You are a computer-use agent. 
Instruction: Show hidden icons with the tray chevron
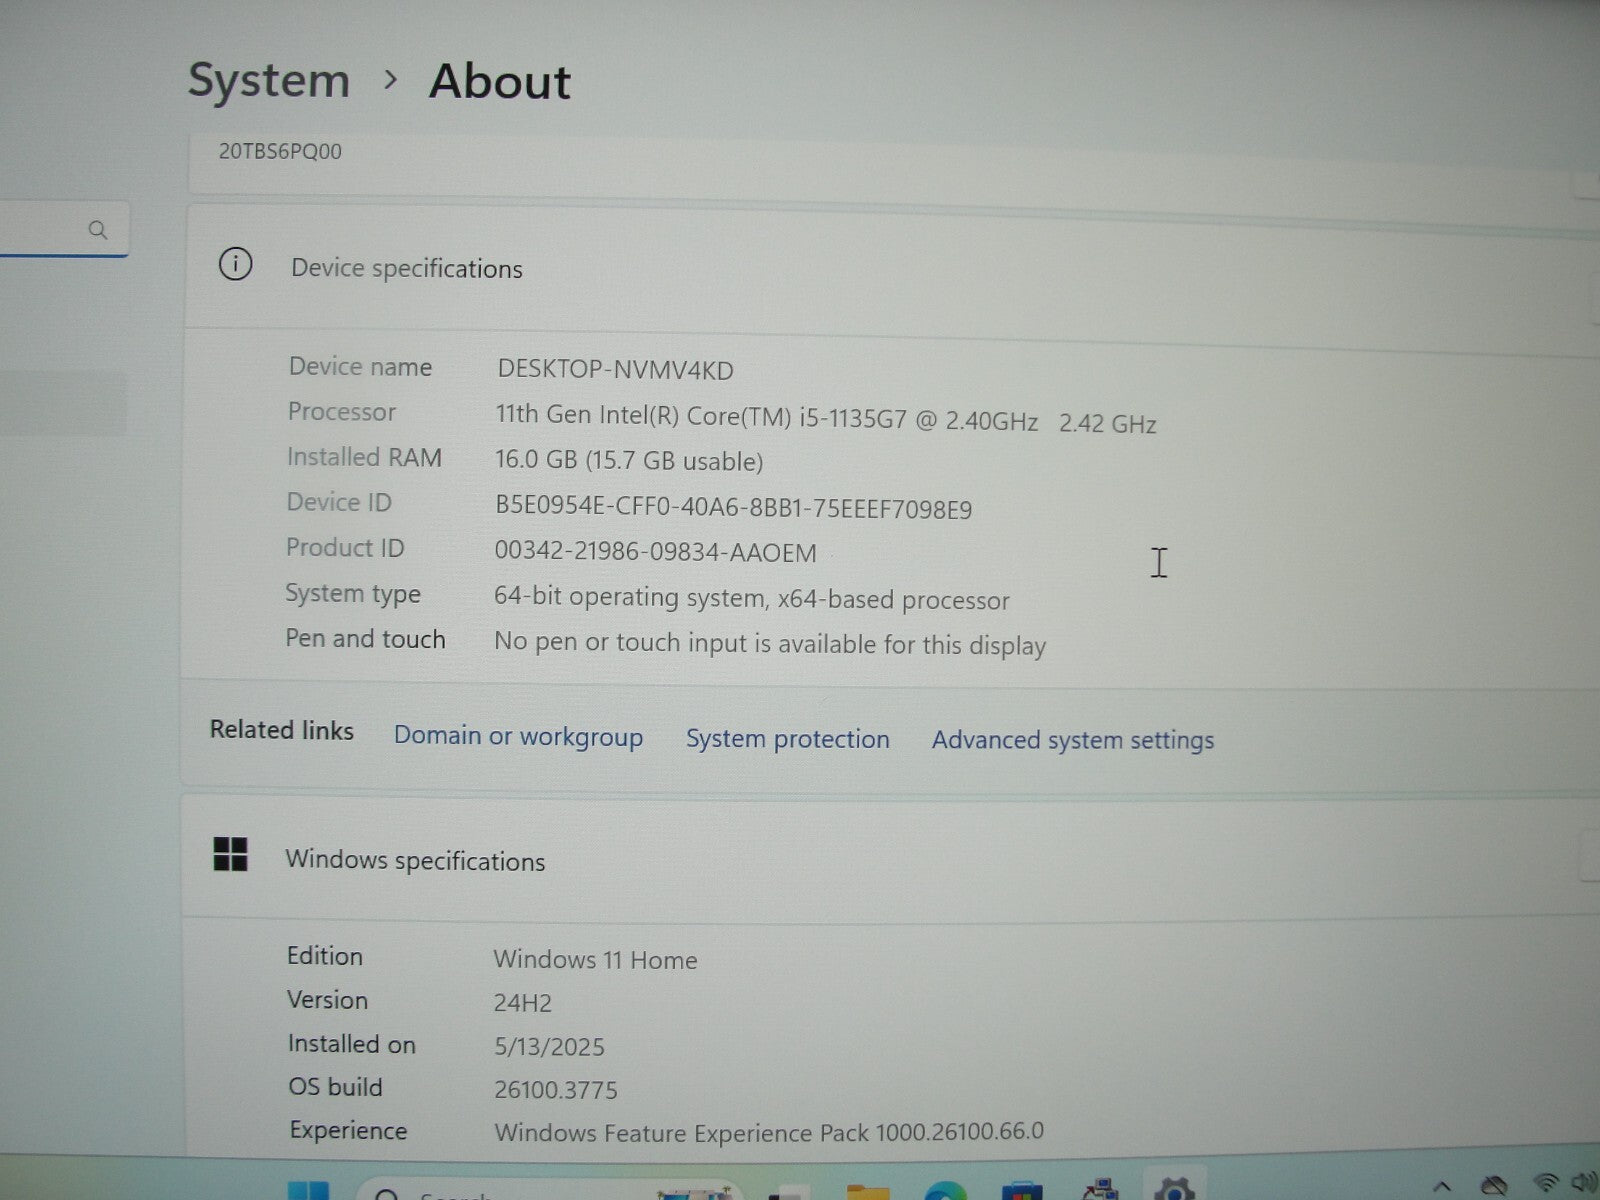1442,1187
